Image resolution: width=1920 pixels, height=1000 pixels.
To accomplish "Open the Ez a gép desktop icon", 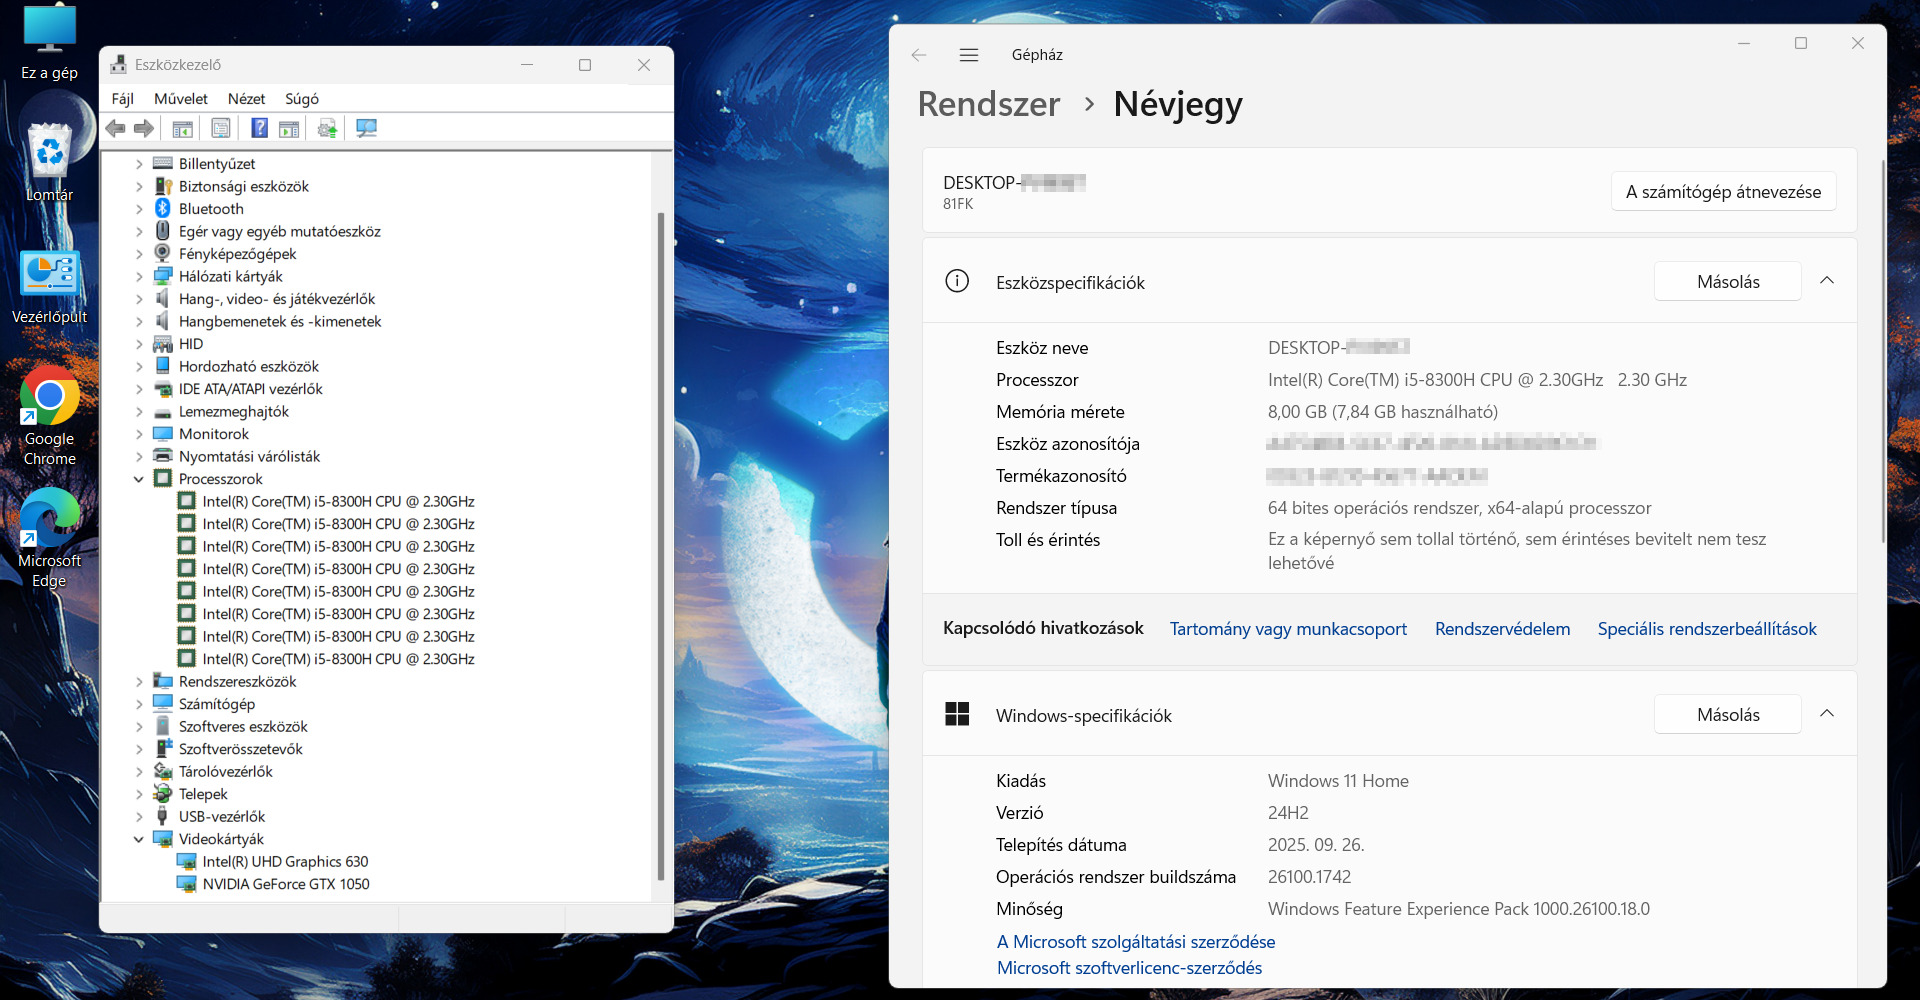I will pos(49,42).
